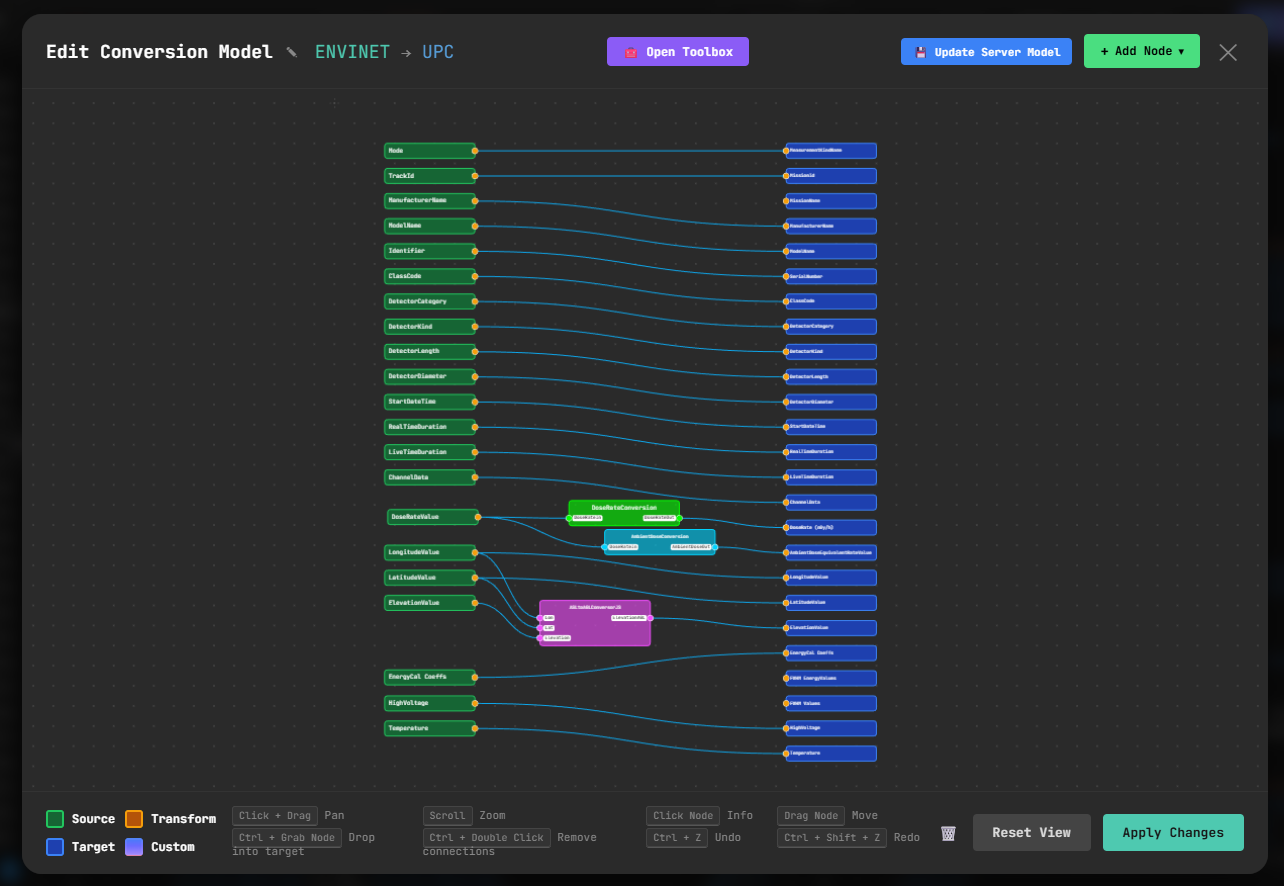The height and width of the screenshot is (886, 1284).
Task: Click the input port of the MissionName target node
Action: (x=786, y=201)
